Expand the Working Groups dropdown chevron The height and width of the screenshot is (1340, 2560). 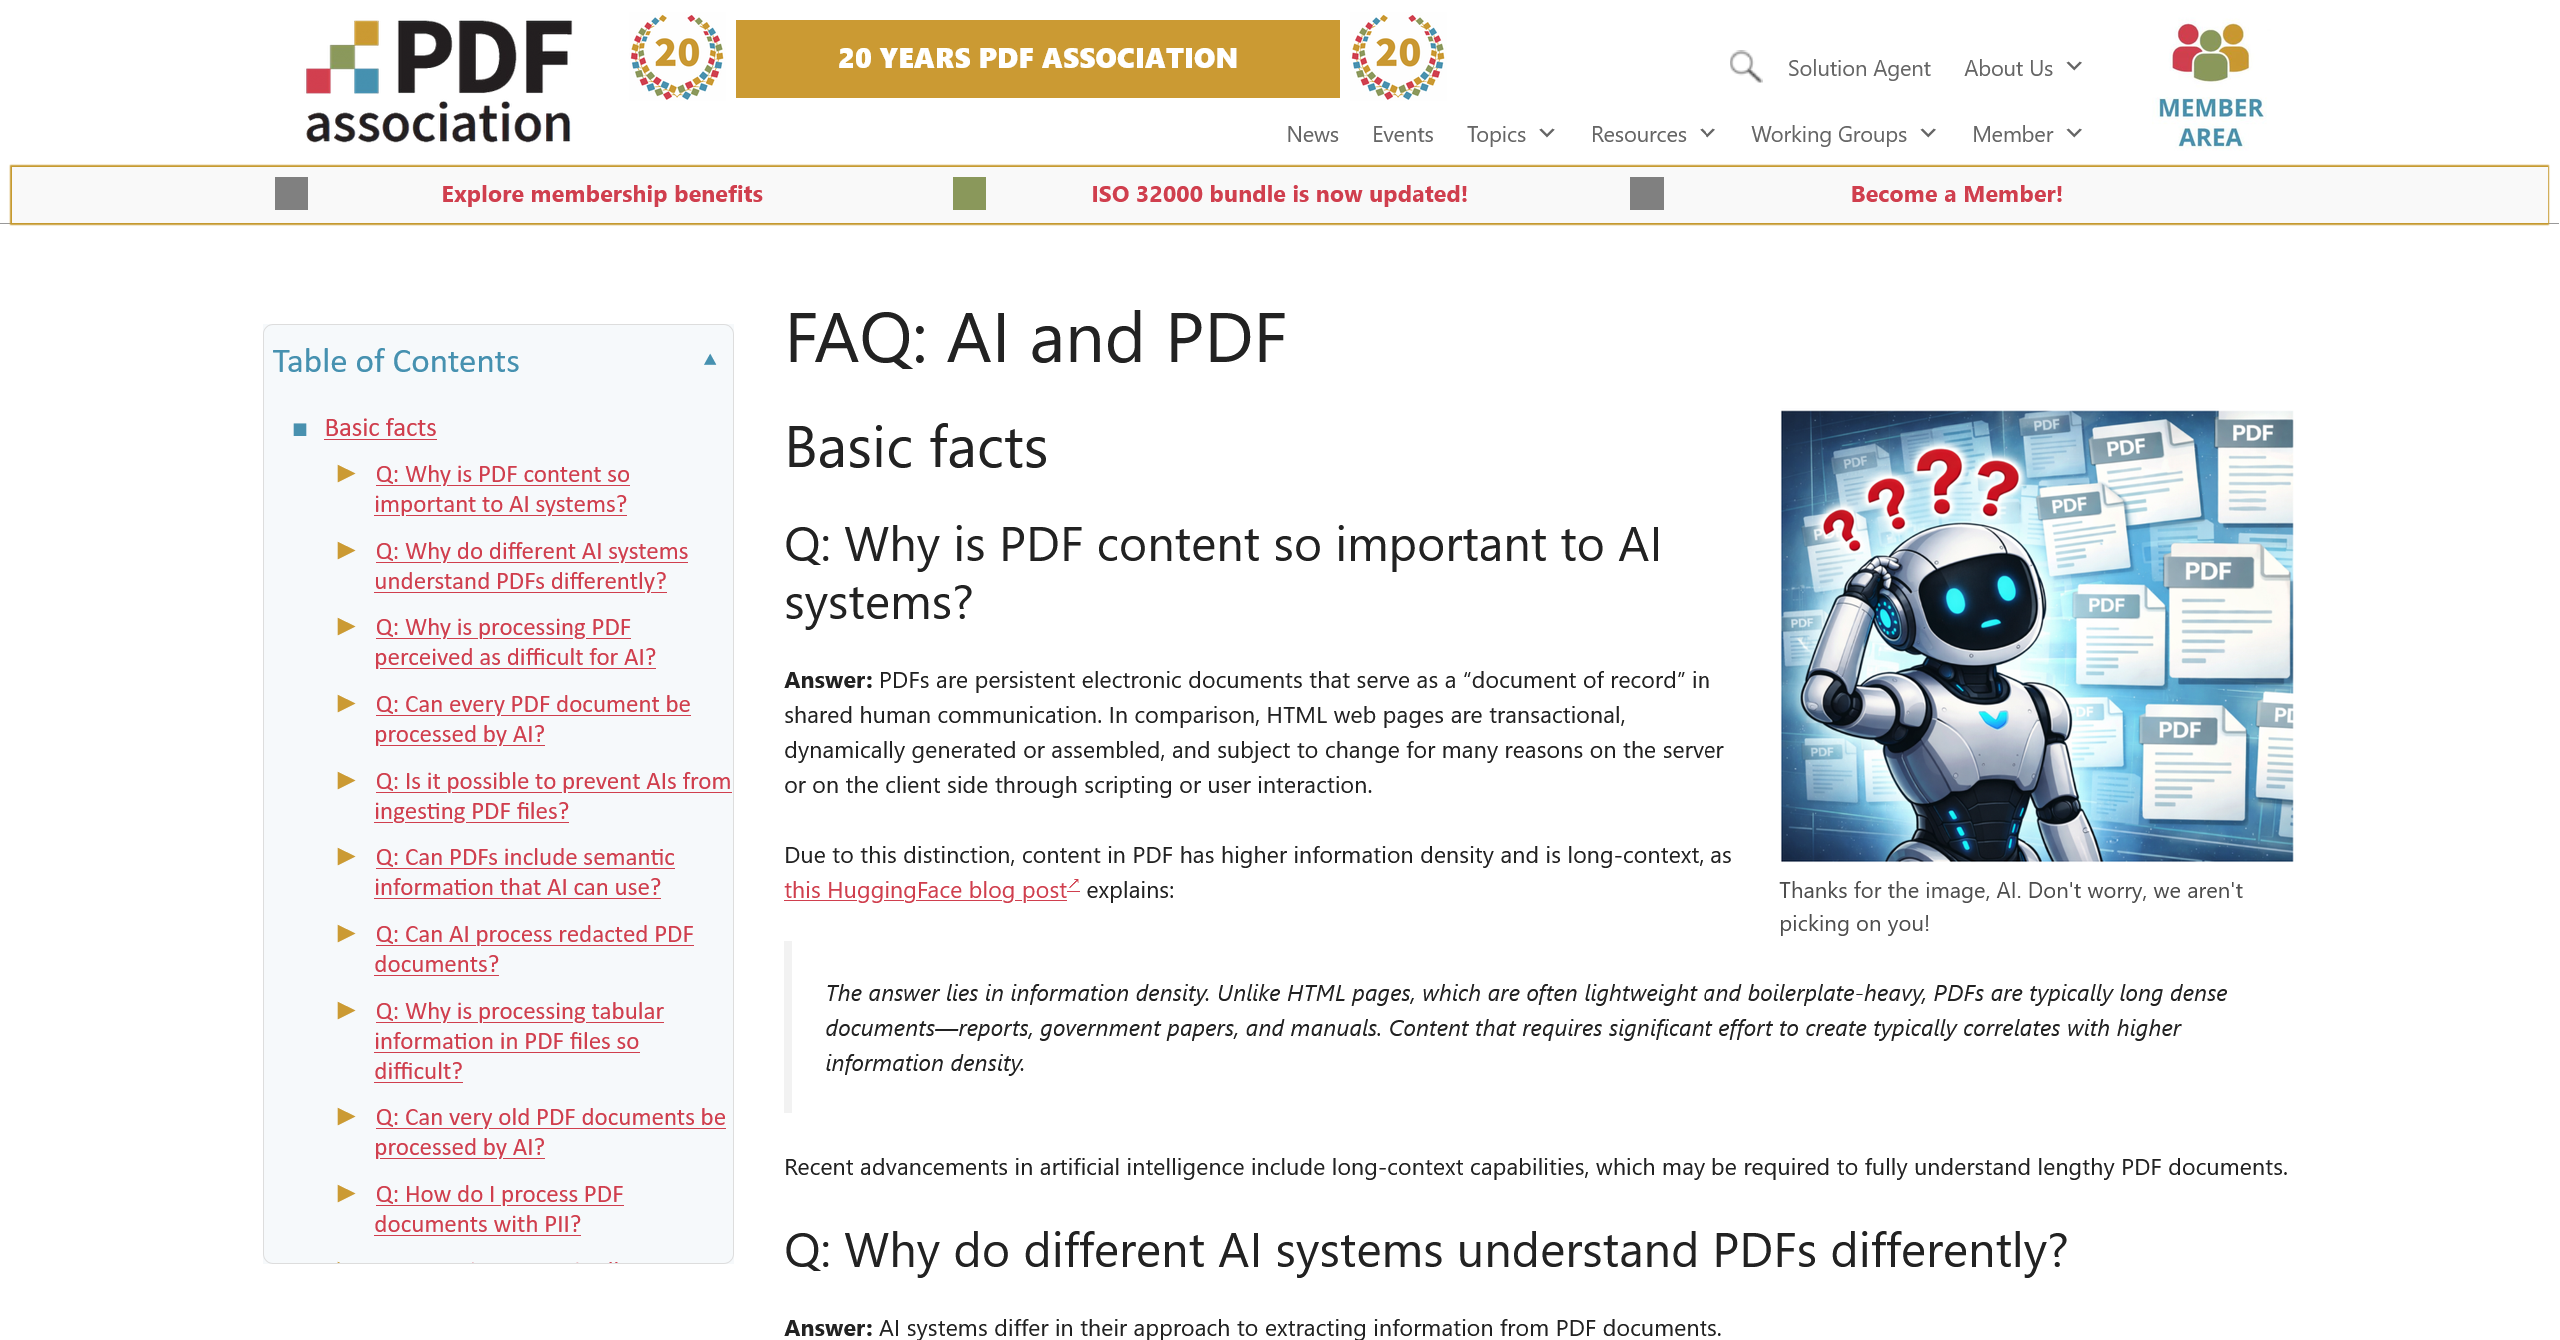tap(1928, 133)
